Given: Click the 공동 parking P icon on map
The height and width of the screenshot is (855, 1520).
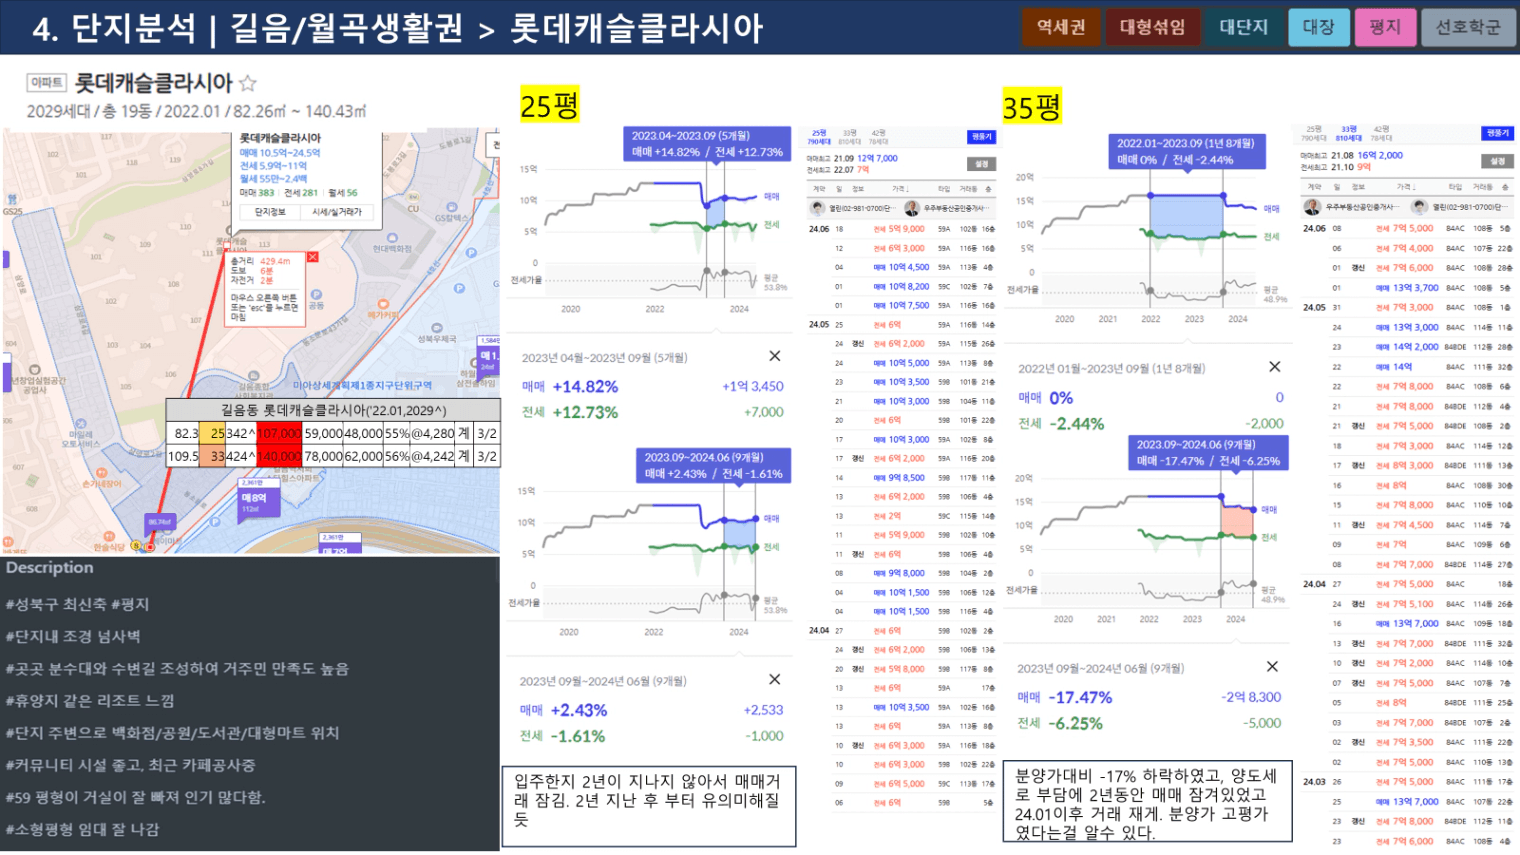Looking at the screenshot, I should click(x=316, y=295).
